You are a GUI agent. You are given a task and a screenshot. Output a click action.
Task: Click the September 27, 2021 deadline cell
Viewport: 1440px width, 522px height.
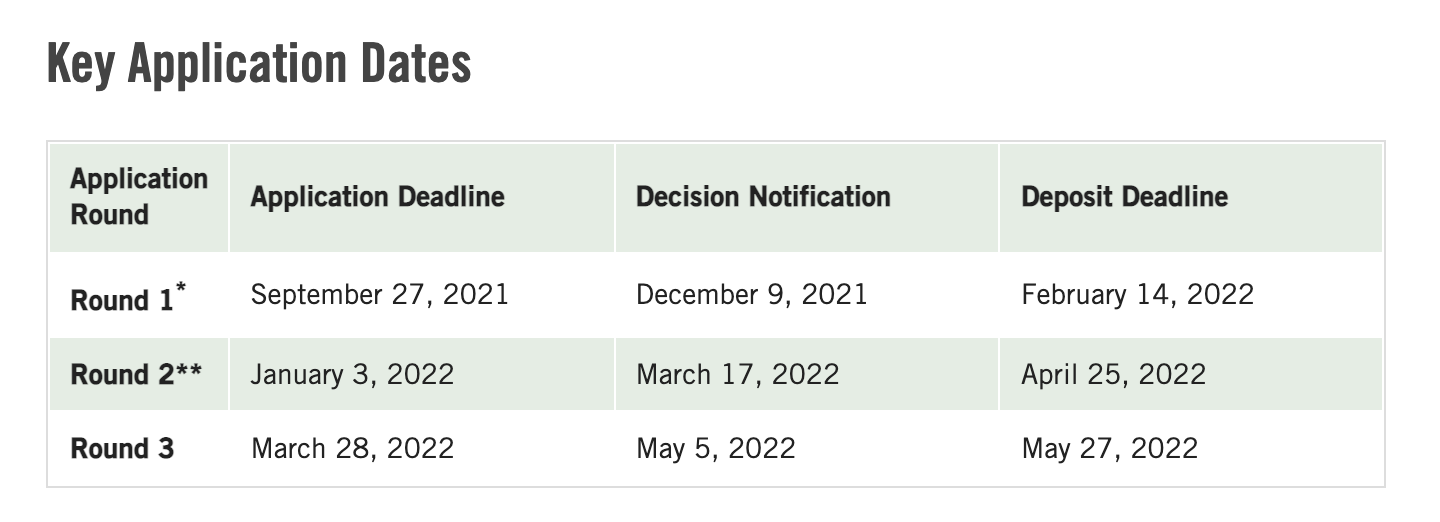pos(380,295)
